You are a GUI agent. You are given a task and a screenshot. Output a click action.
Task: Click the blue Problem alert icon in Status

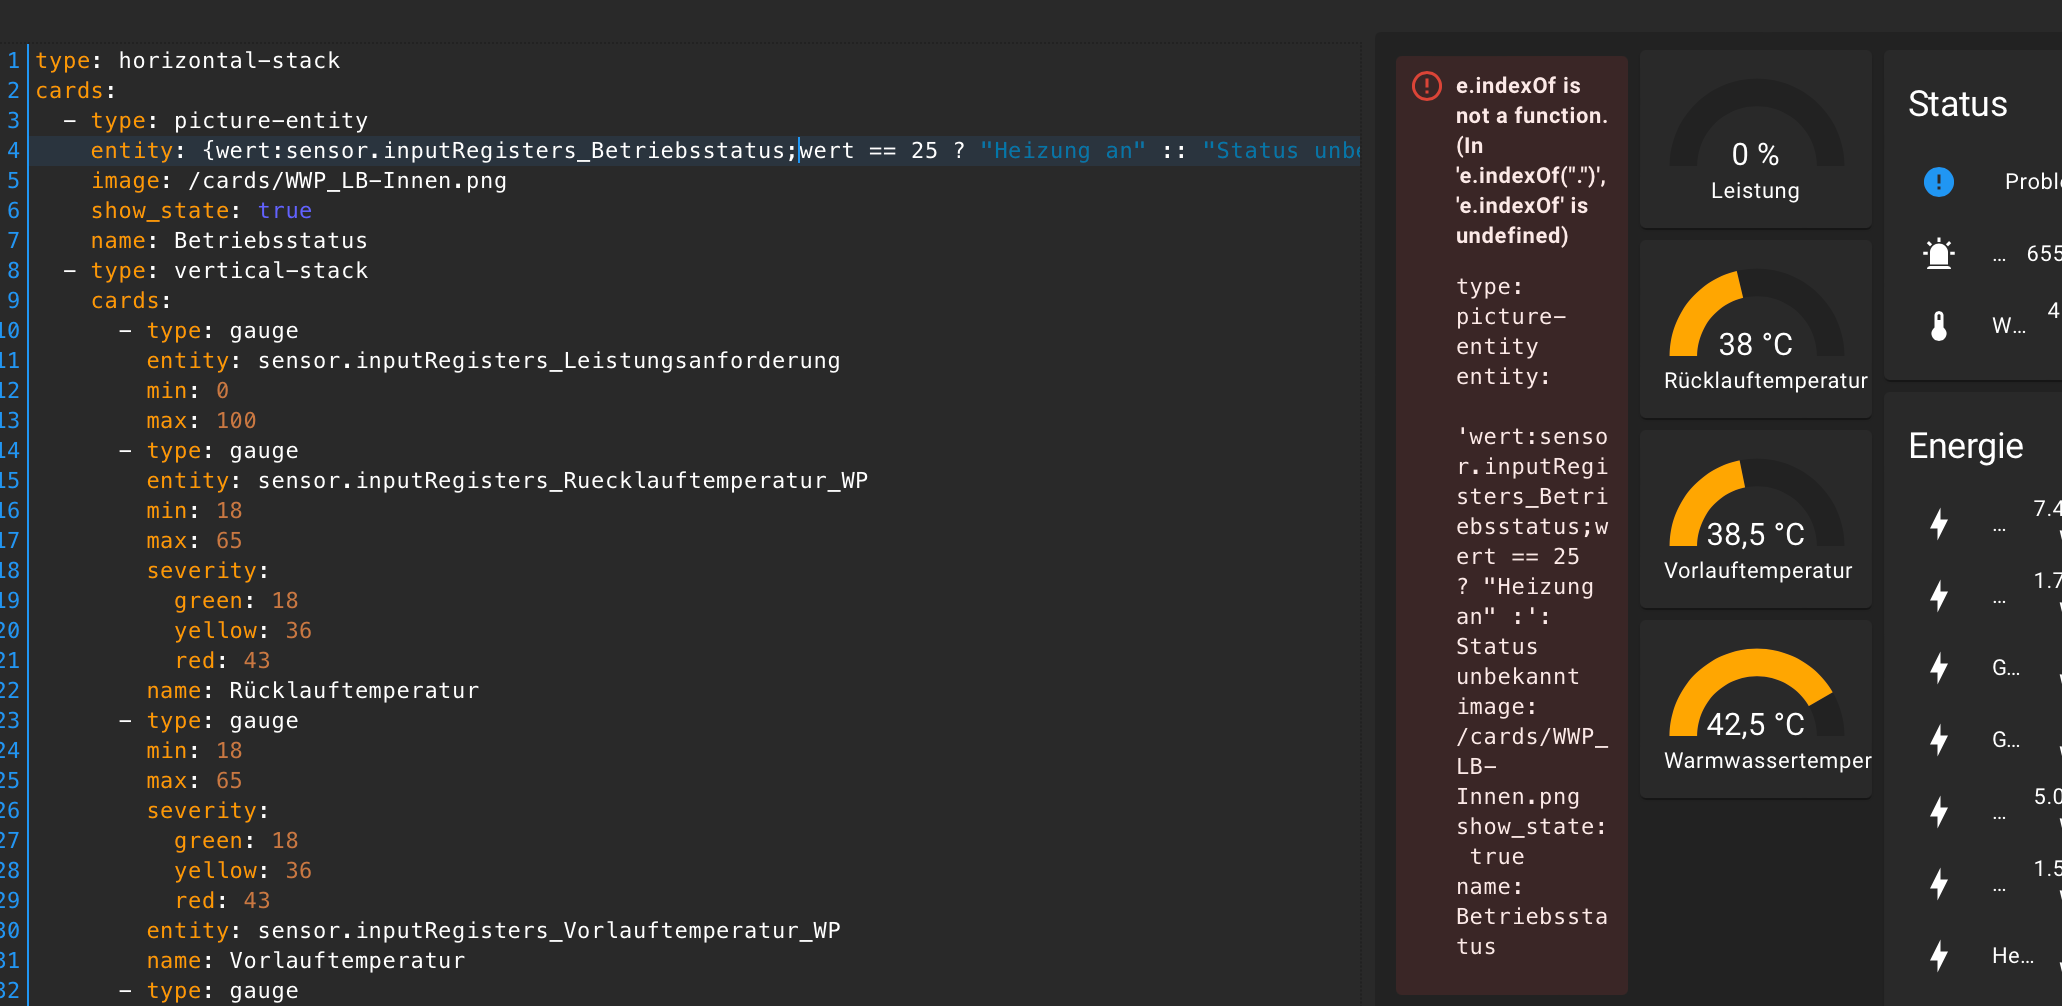pos(1938,182)
